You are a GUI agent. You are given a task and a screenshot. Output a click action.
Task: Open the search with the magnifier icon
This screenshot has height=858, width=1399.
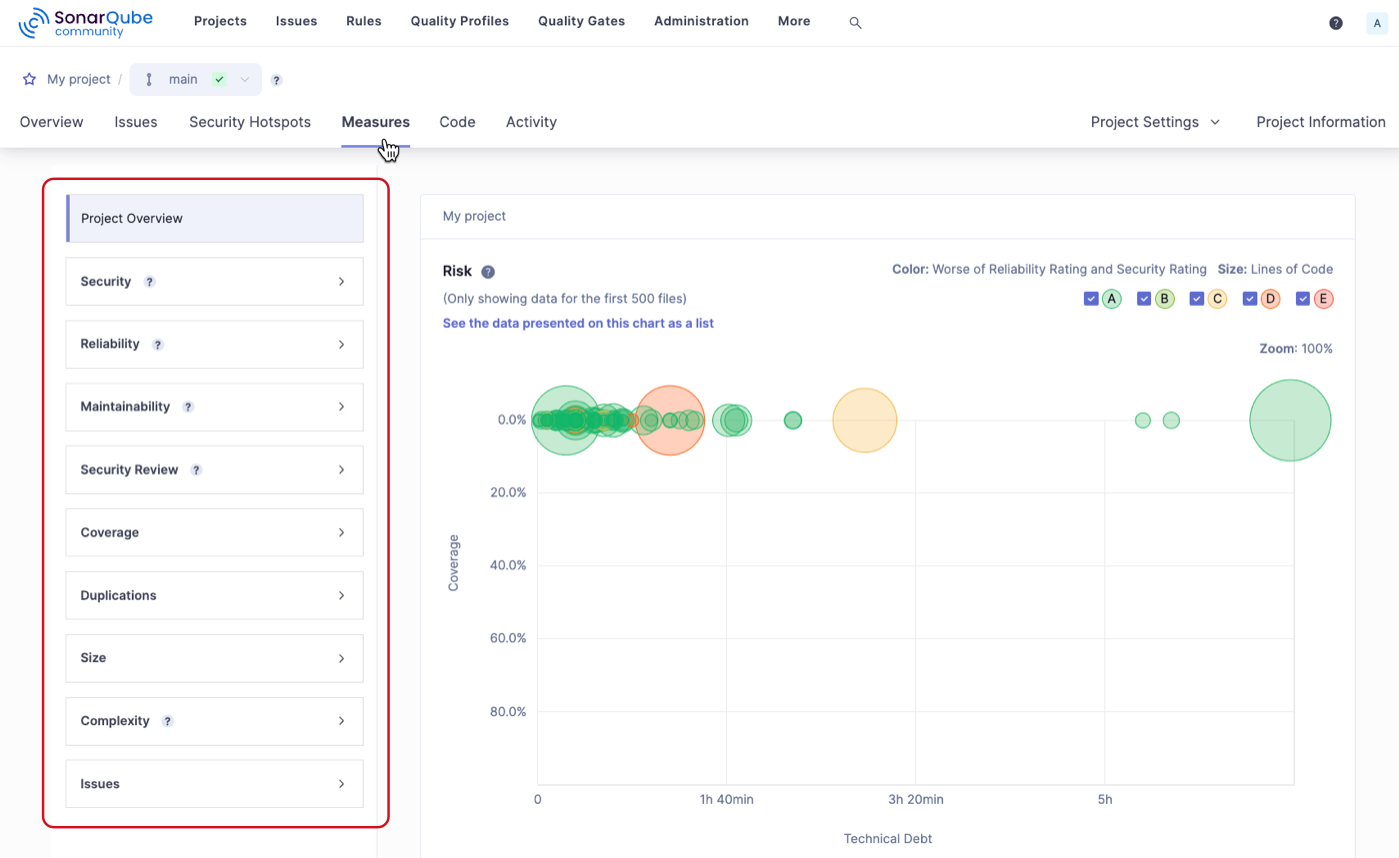tap(855, 21)
